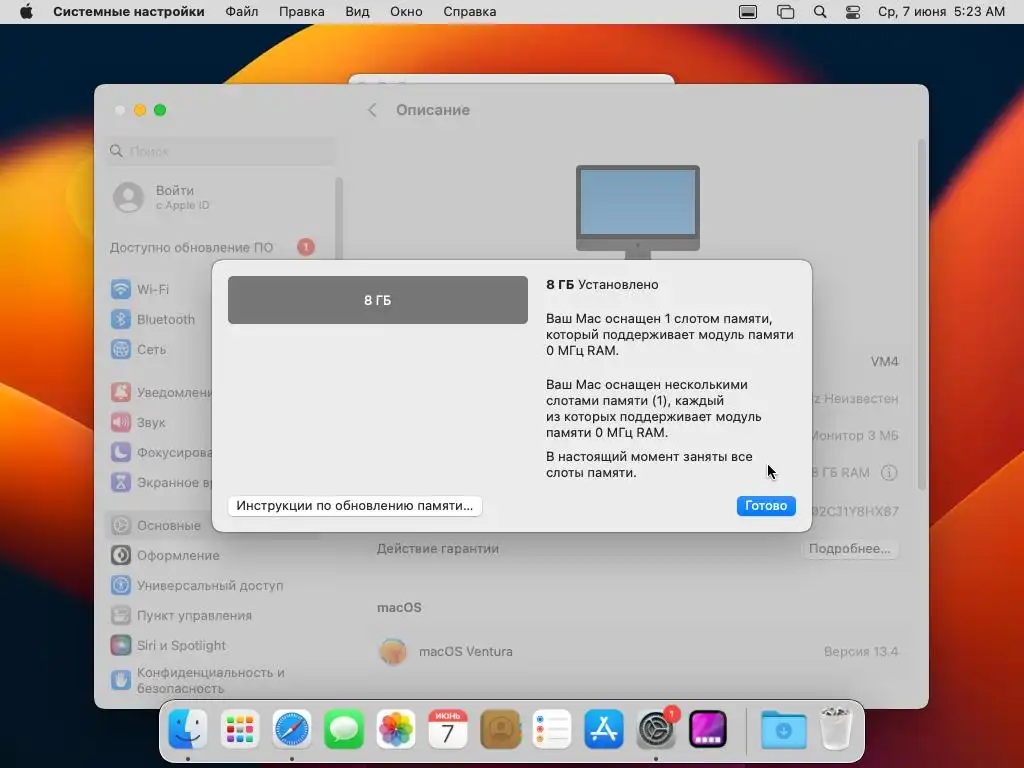The height and width of the screenshot is (768, 1024).
Task: Select Экранное время icon in sidebar
Action: point(121,483)
